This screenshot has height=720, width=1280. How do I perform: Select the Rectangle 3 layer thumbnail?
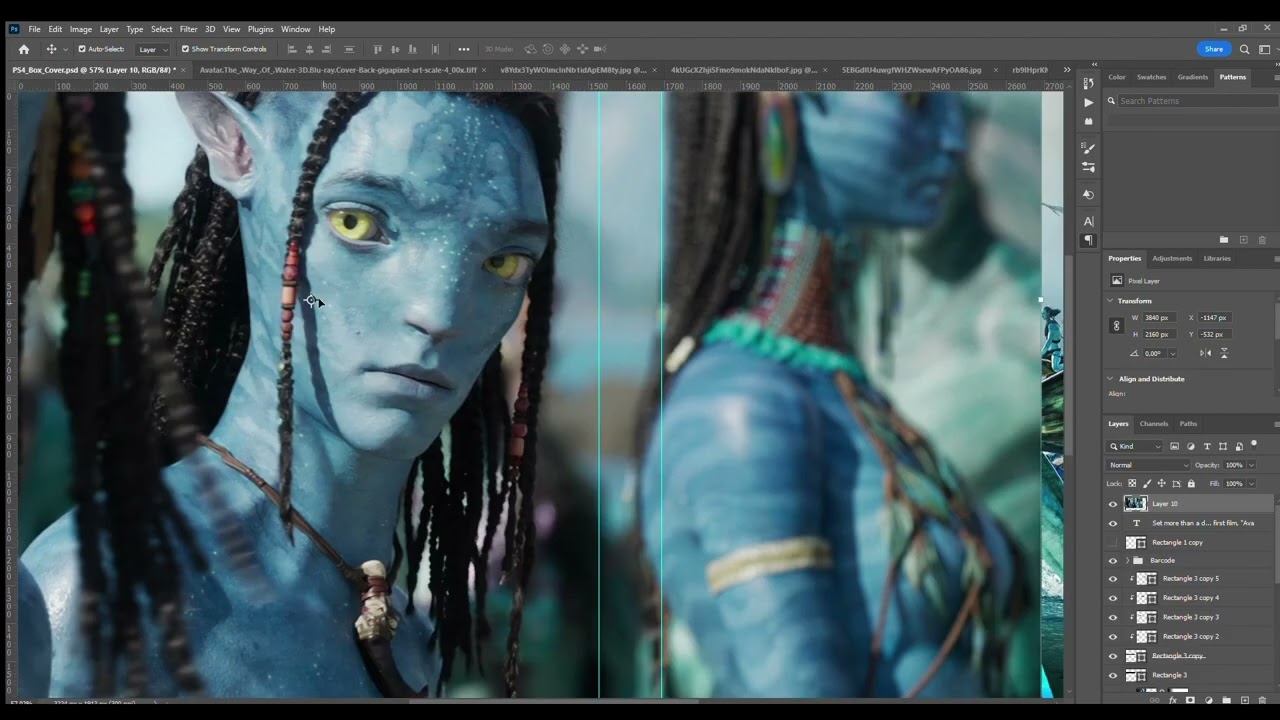point(1136,675)
